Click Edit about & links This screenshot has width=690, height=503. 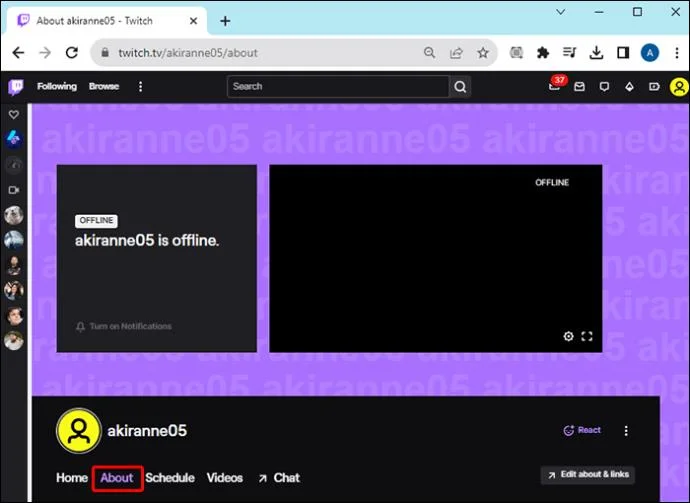coord(588,475)
